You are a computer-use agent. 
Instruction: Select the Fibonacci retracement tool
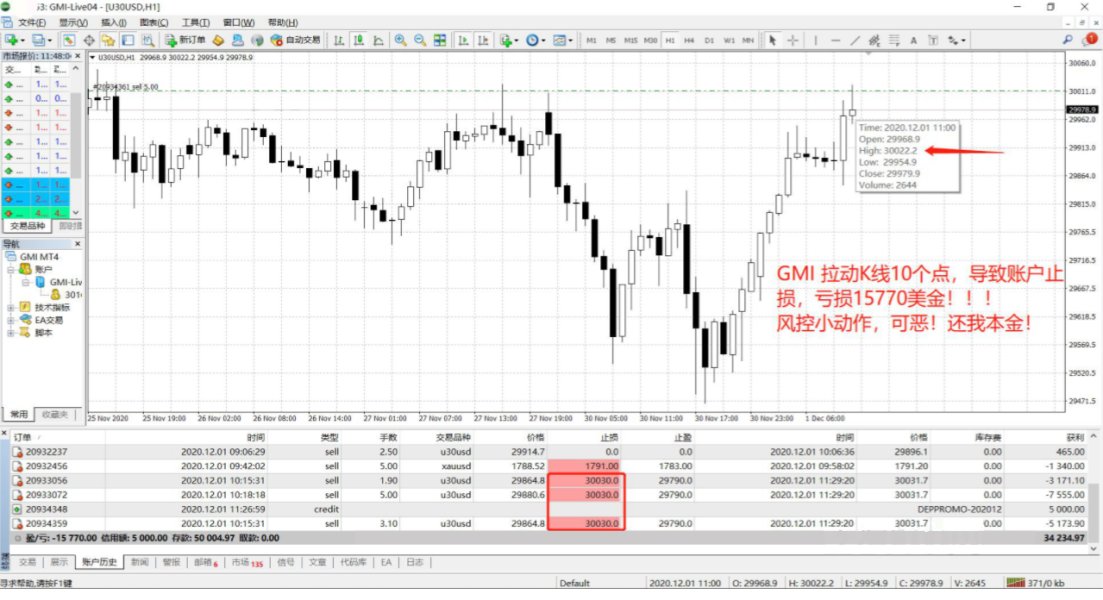click(x=894, y=40)
